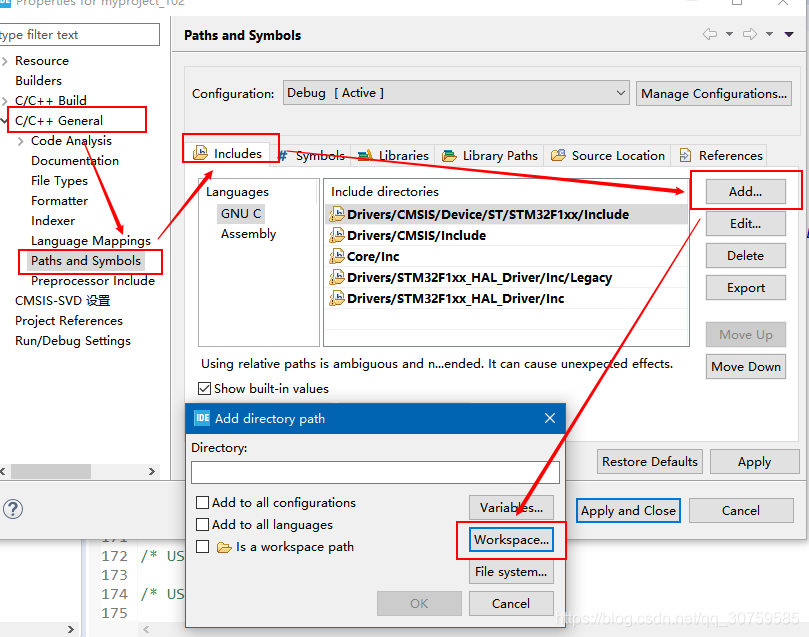
Task: Click Apply and Close button
Action: coord(628,510)
